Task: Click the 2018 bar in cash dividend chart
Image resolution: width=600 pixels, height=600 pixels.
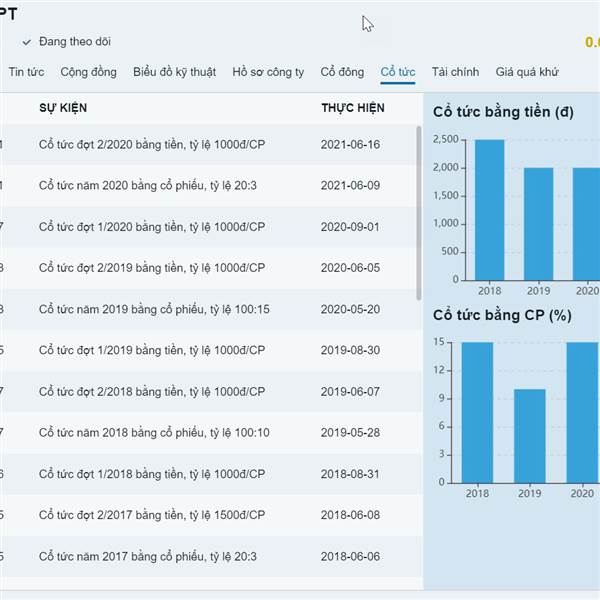Action: point(489,210)
